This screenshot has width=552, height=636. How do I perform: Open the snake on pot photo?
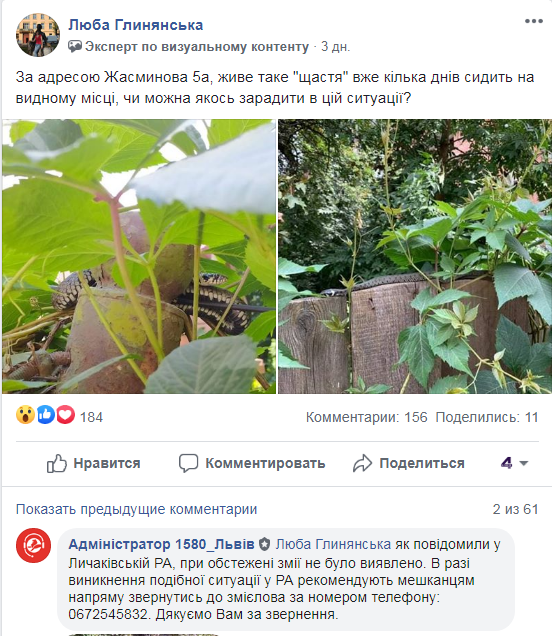(139, 256)
